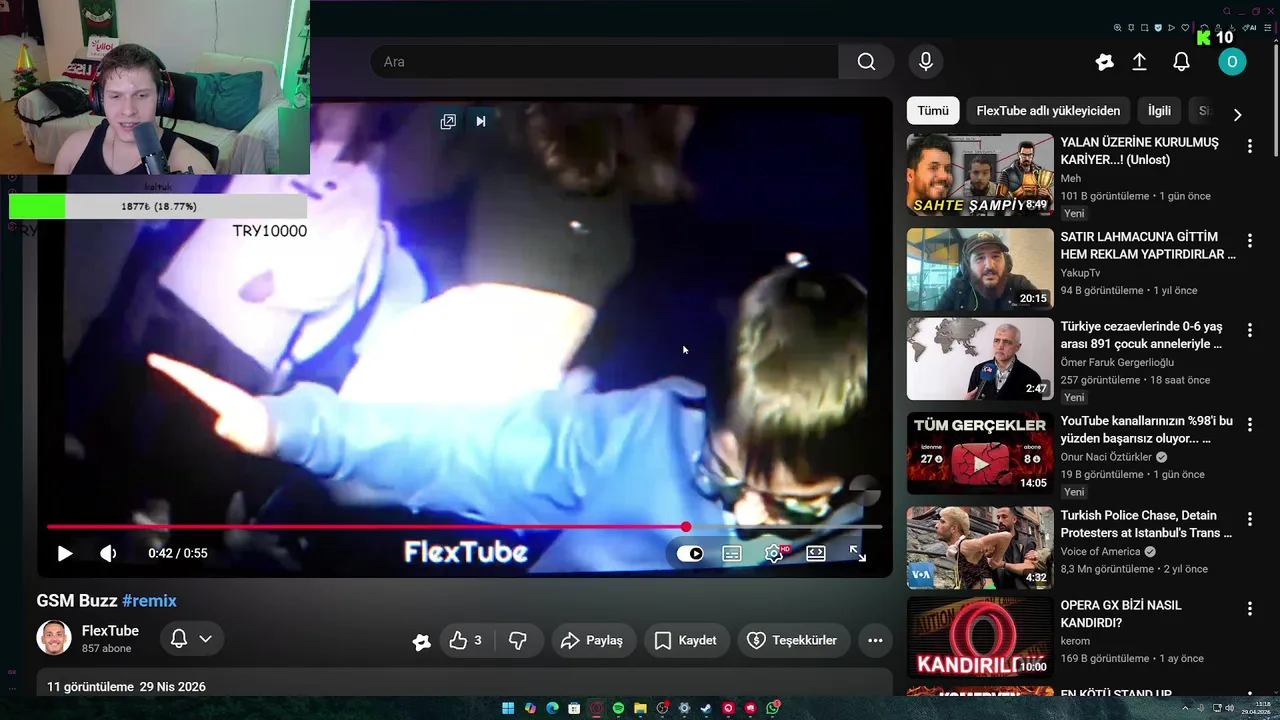Pop out video with miniplayer icon
Screen dimensions: 1280x720
pos(448,121)
